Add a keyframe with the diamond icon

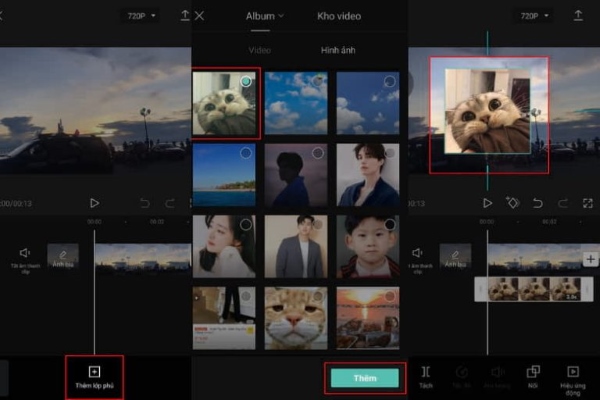(x=512, y=202)
